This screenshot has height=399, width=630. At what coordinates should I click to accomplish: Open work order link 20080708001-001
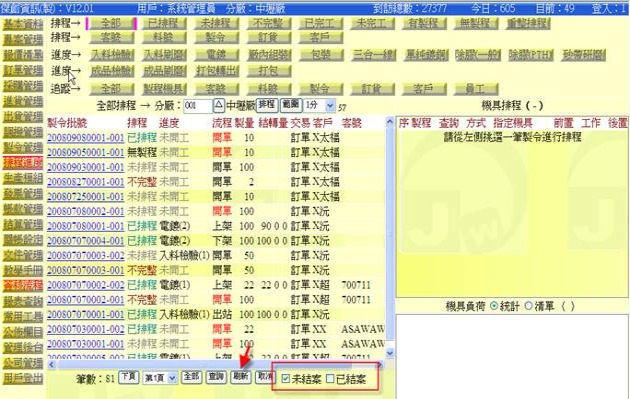[x=86, y=226]
